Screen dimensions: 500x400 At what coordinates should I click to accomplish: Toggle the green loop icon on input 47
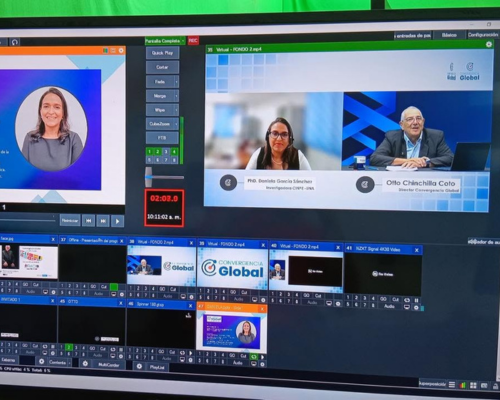254,356
